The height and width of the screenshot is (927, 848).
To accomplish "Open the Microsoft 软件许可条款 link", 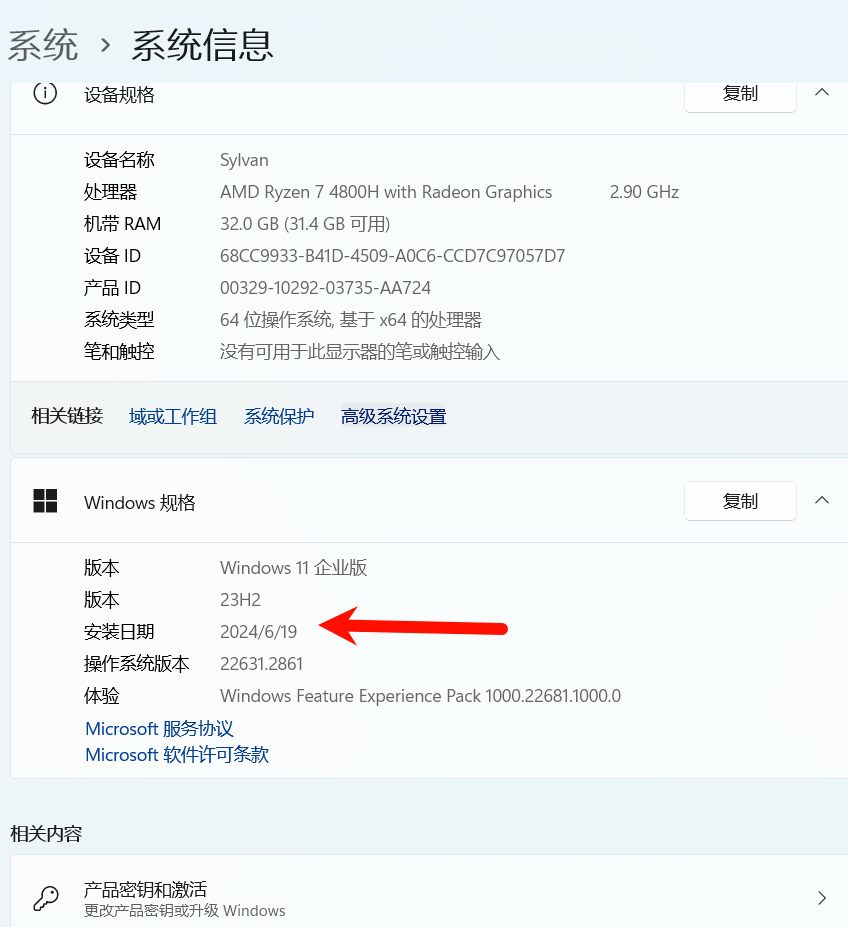I will click(177, 754).
